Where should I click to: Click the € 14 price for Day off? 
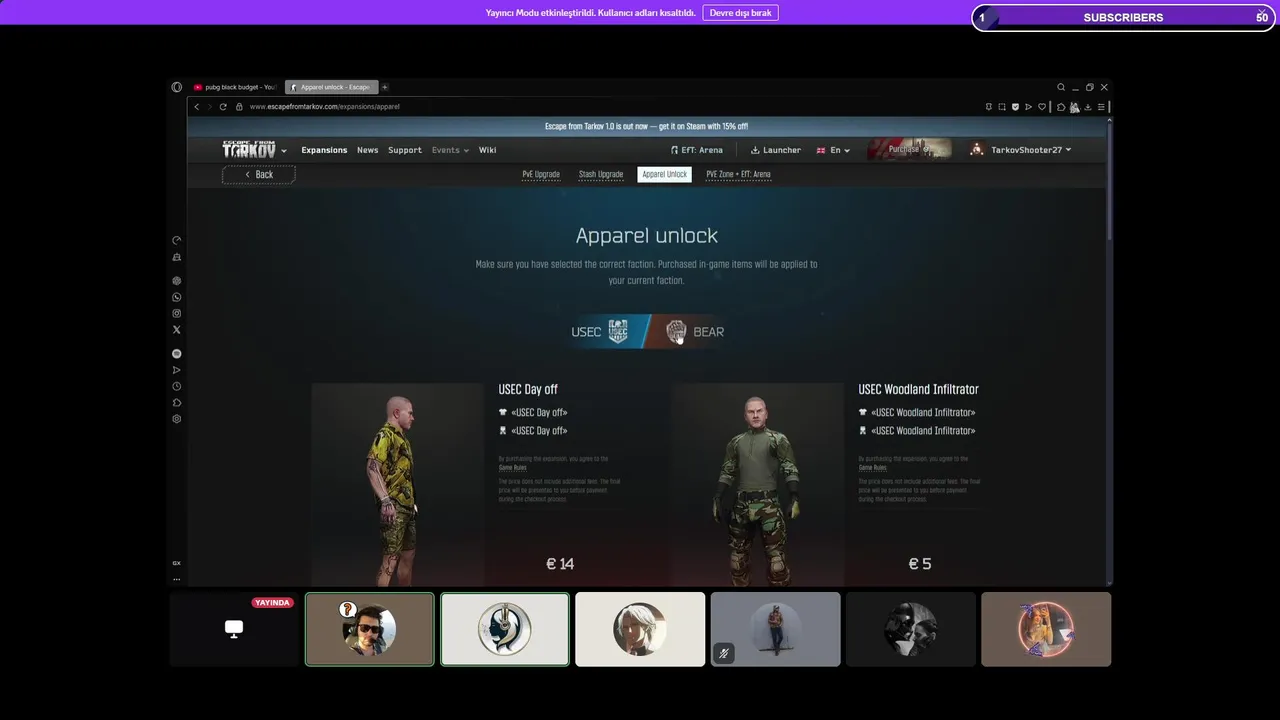coord(560,564)
